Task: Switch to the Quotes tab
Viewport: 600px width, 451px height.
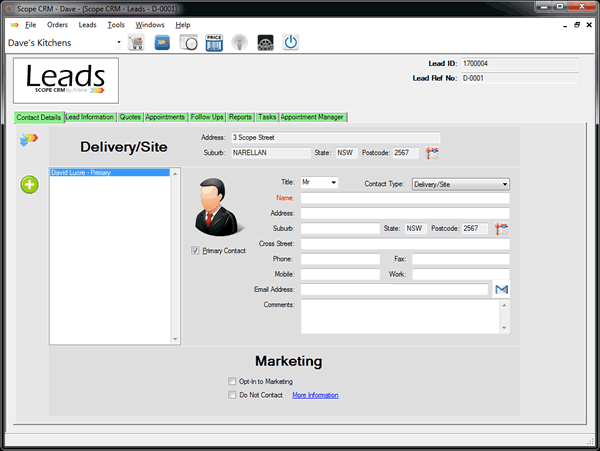Action: [x=130, y=117]
